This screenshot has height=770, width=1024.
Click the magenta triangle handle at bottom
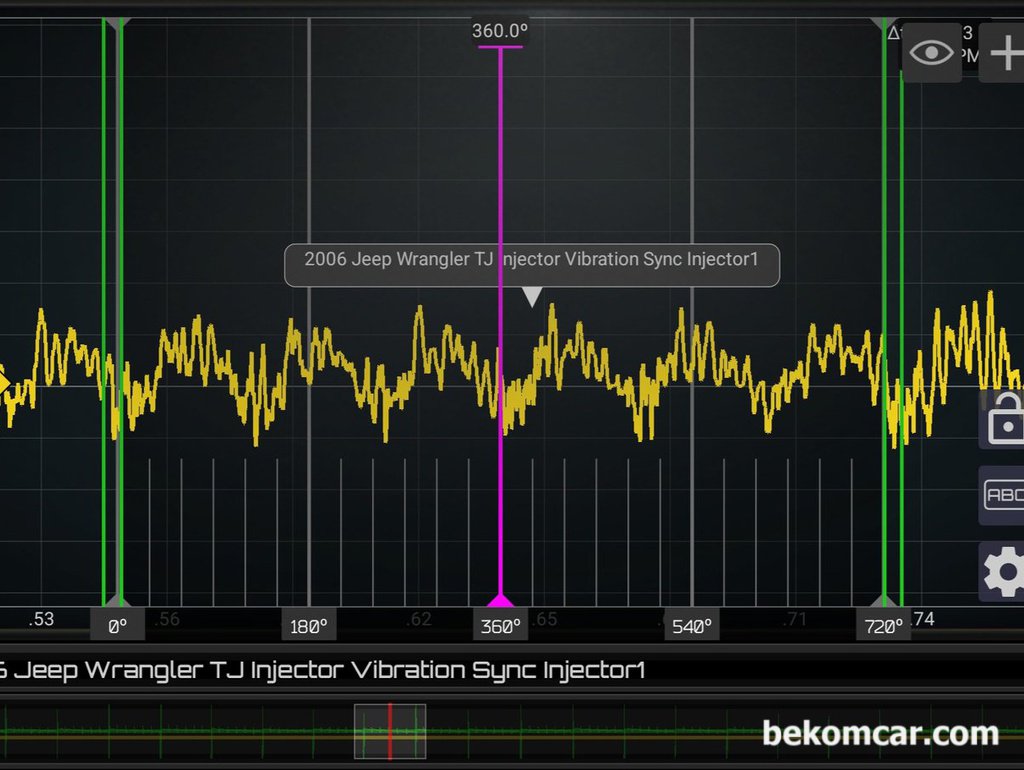[500, 600]
